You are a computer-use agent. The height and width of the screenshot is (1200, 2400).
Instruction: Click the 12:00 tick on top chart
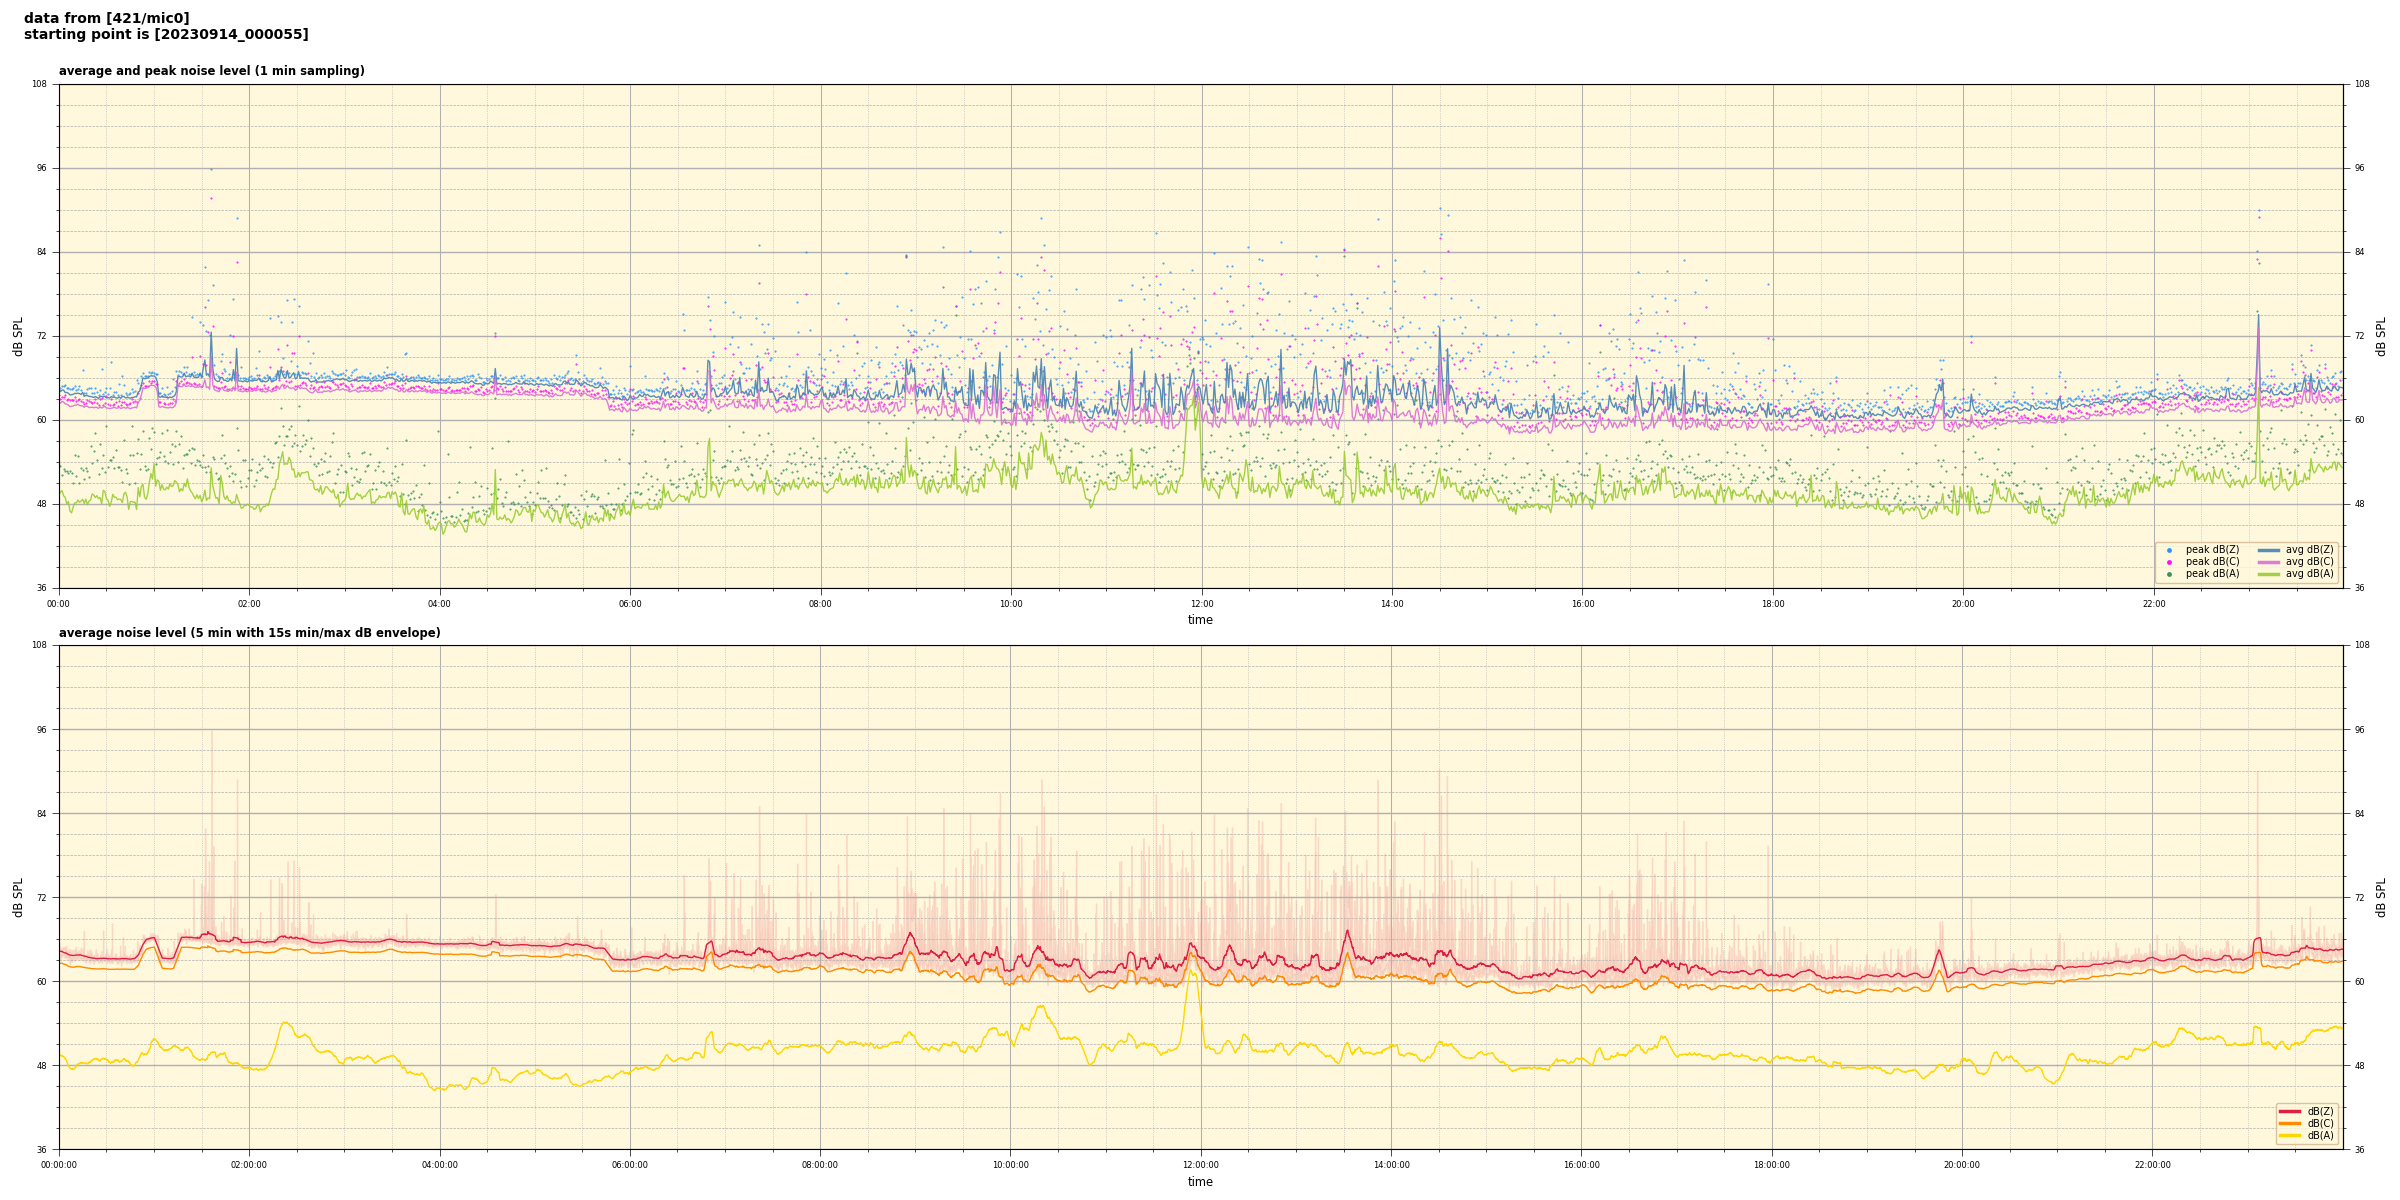tap(1202, 604)
